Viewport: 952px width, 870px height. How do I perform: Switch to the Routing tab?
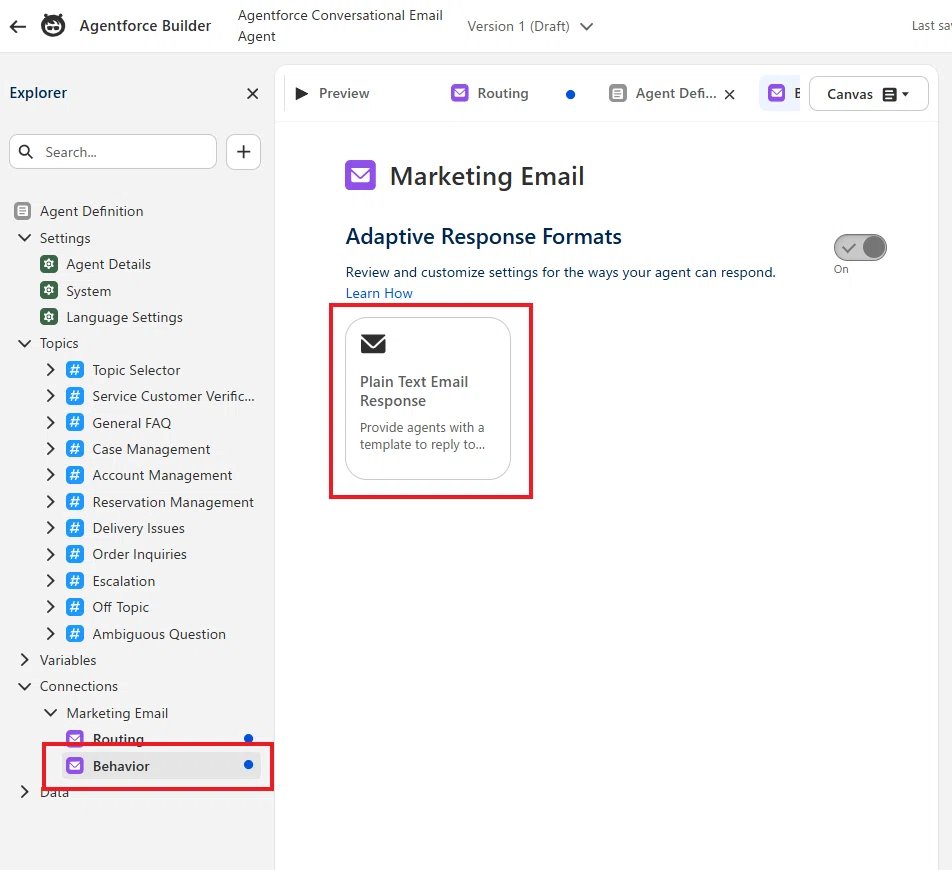[490, 93]
